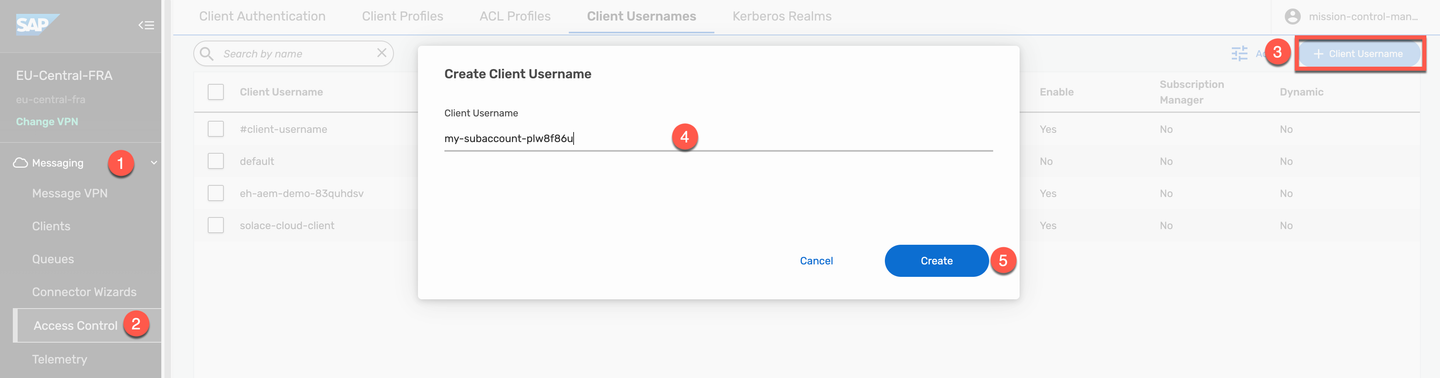Viewport: 1440px width, 378px height.
Task: Click the Create button in dialog
Action: (x=937, y=261)
